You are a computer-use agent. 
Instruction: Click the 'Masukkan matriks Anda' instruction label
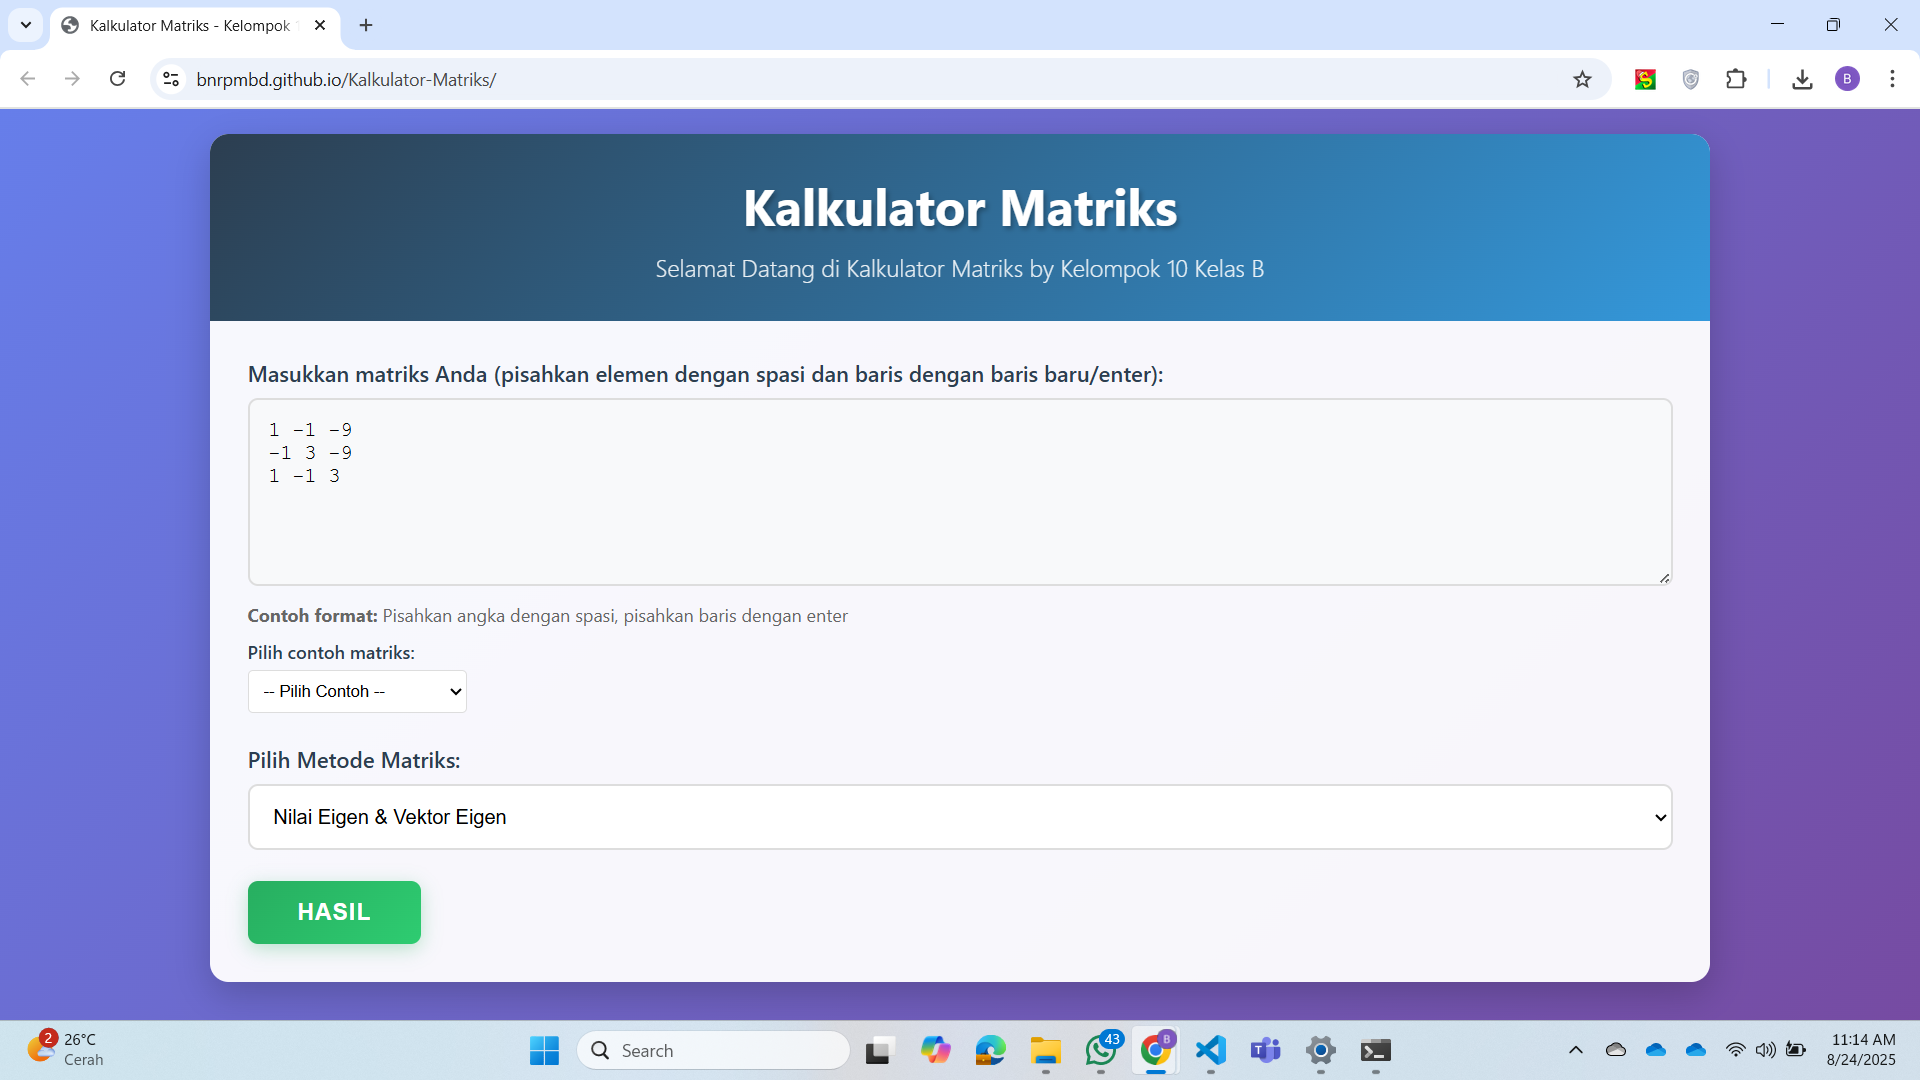[x=705, y=375]
